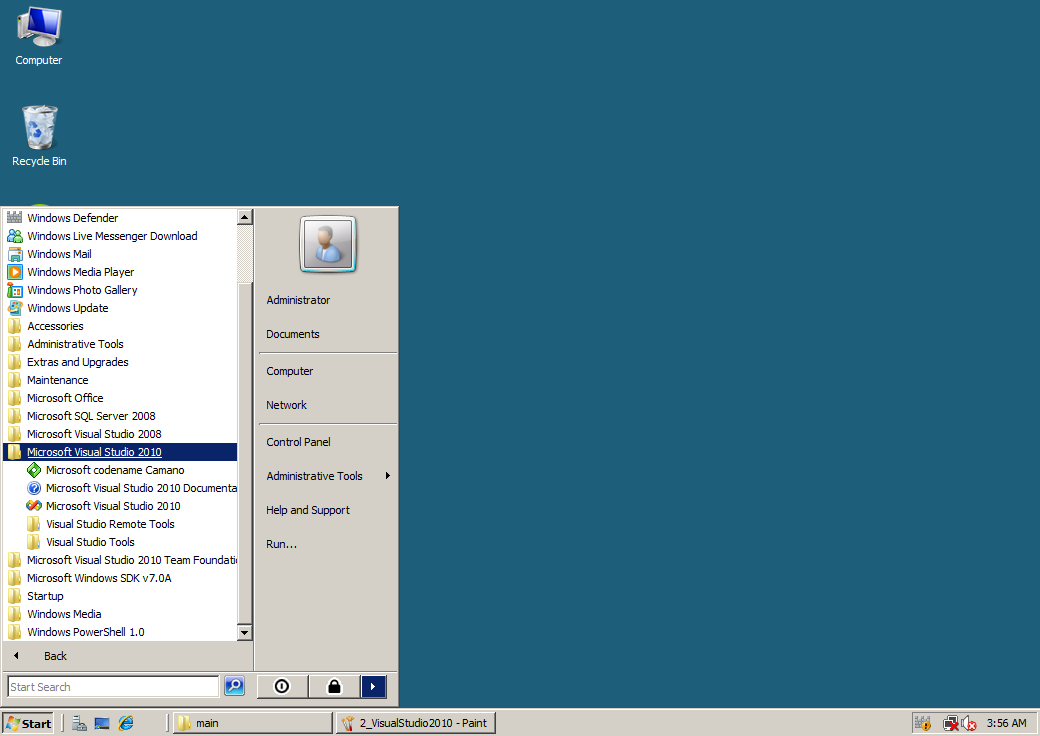The image size is (1040, 736).
Task: Click the Windows Live Messenger Download icon
Action: (x=15, y=235)
